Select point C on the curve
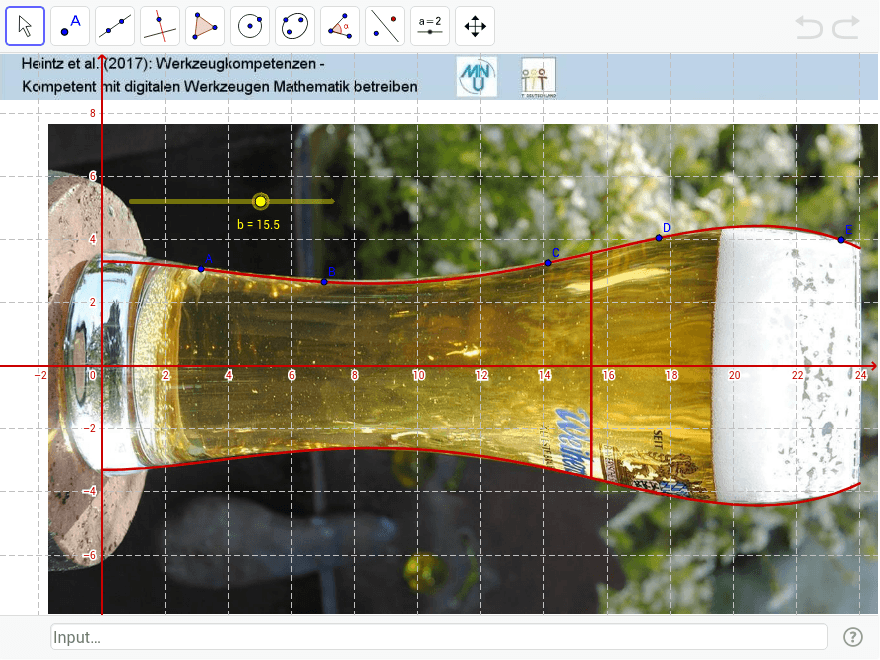The height and width of the screenshot is (660, 880). click(548, 263)
